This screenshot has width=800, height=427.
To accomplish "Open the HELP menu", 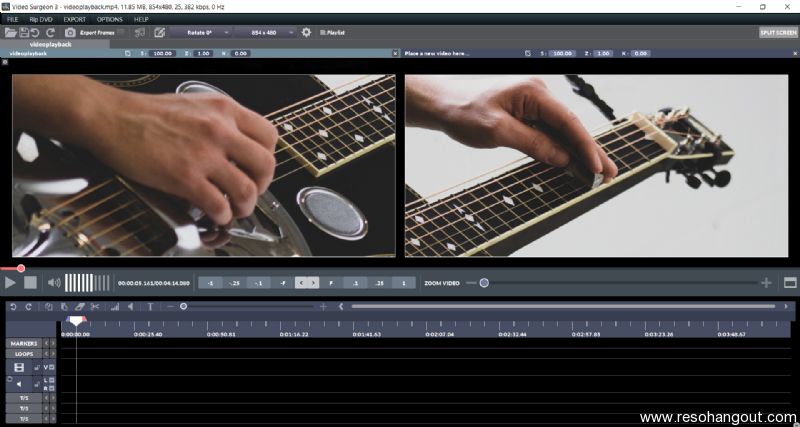I will pos(141,19).
